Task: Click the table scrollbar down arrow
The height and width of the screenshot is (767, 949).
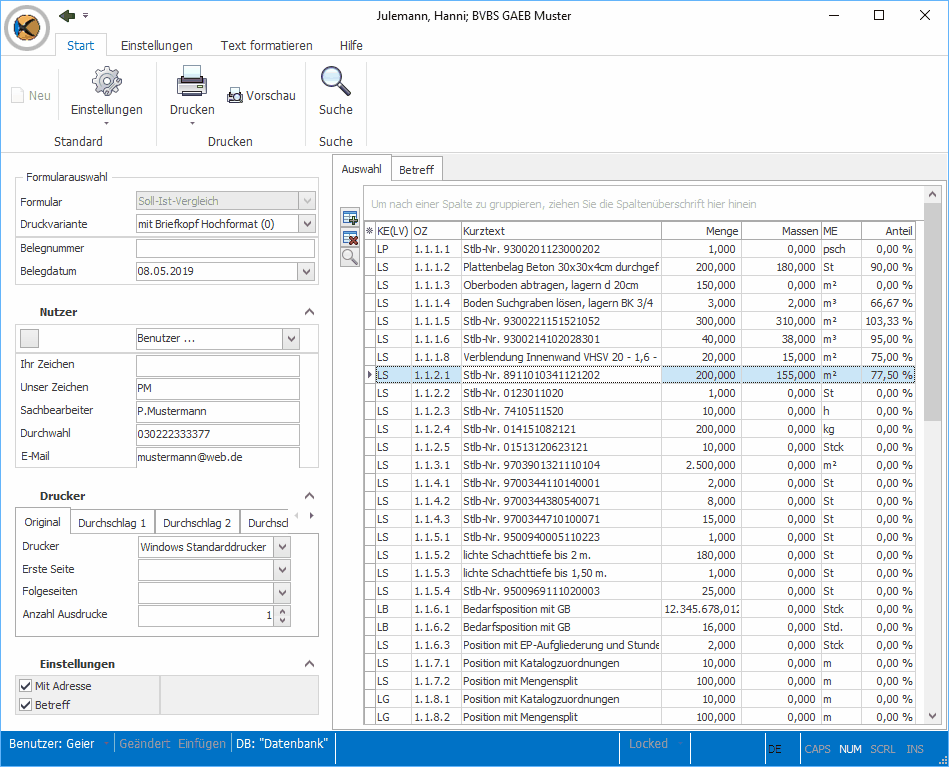Action: point(932,716)
